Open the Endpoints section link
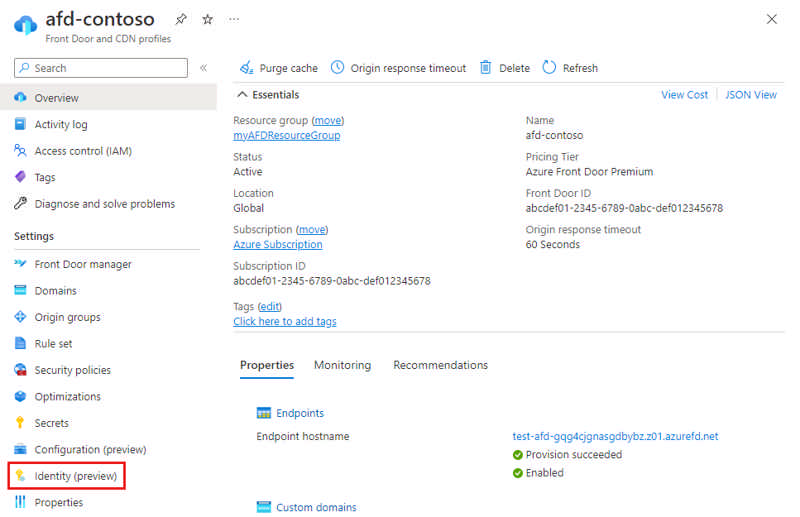The height and width of the screenshot is (517, 800). pyautogui.click(x=300, y=413)
